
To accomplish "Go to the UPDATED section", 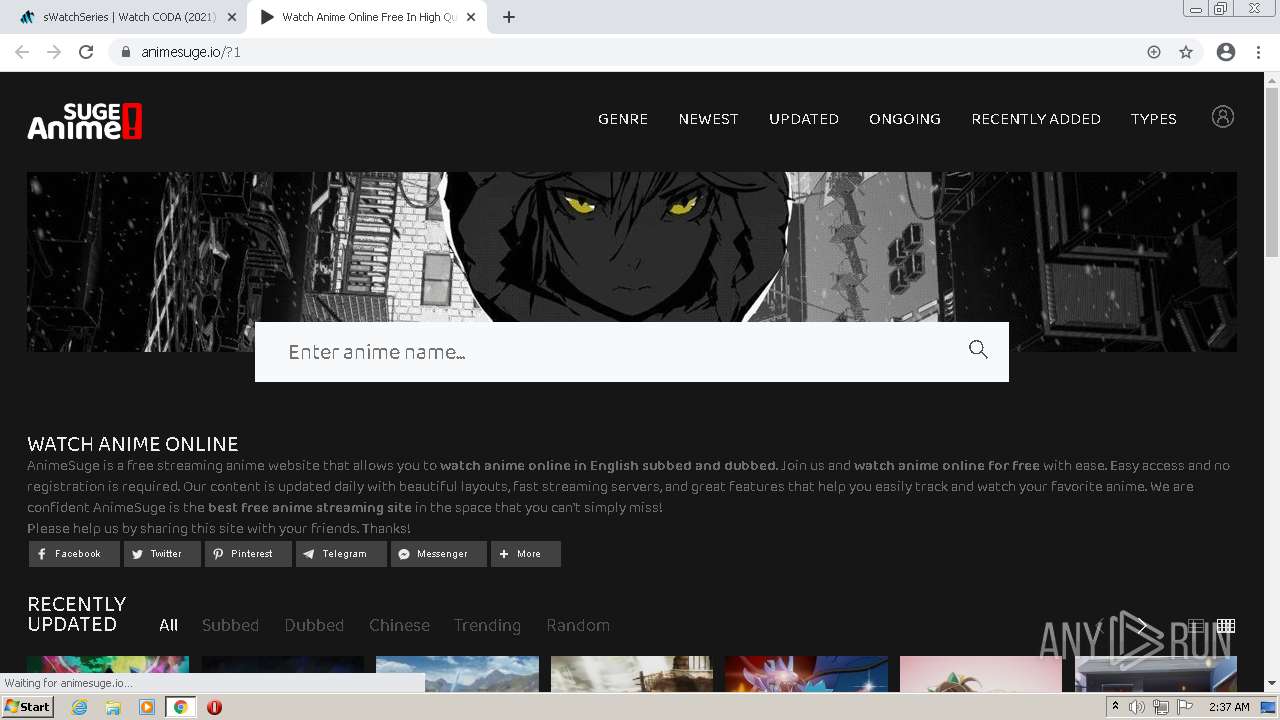I will coord(804,119).
